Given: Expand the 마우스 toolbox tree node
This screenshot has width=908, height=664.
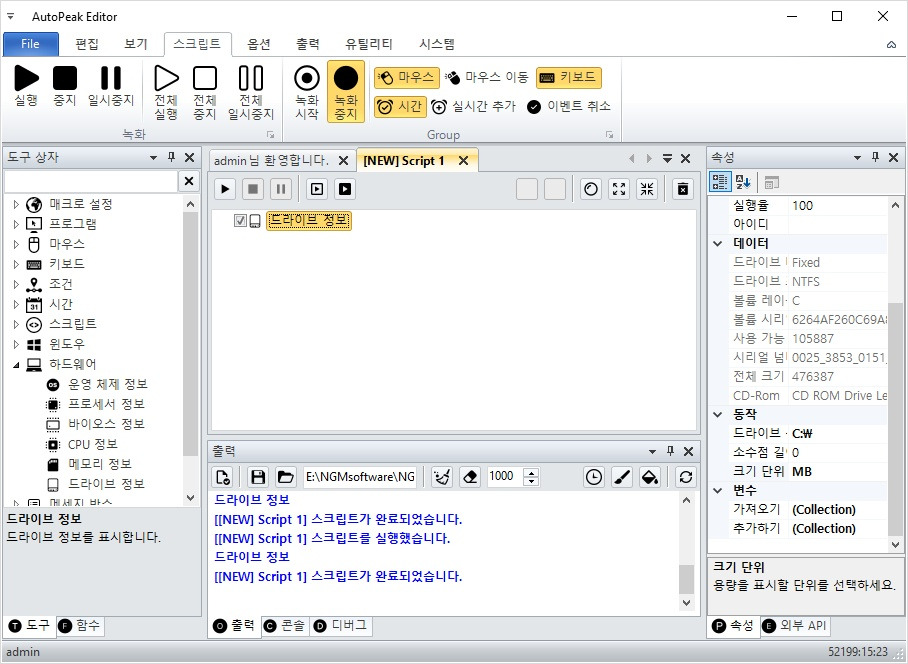Looking at the screenshot, I should pos(16,244).
